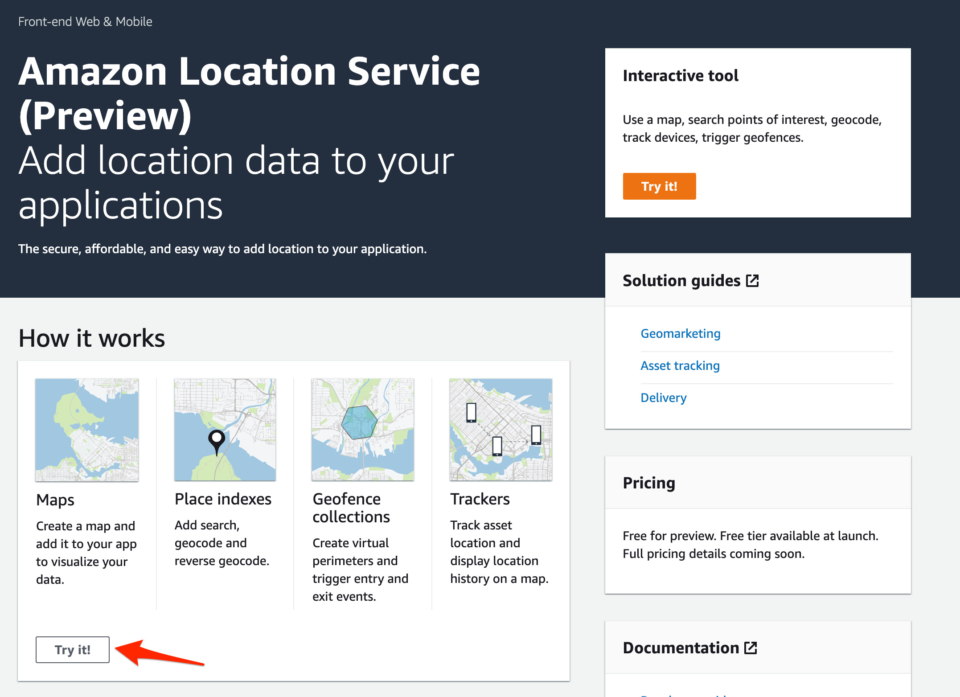Select the Maps feature label text

[x=55, y=498]
